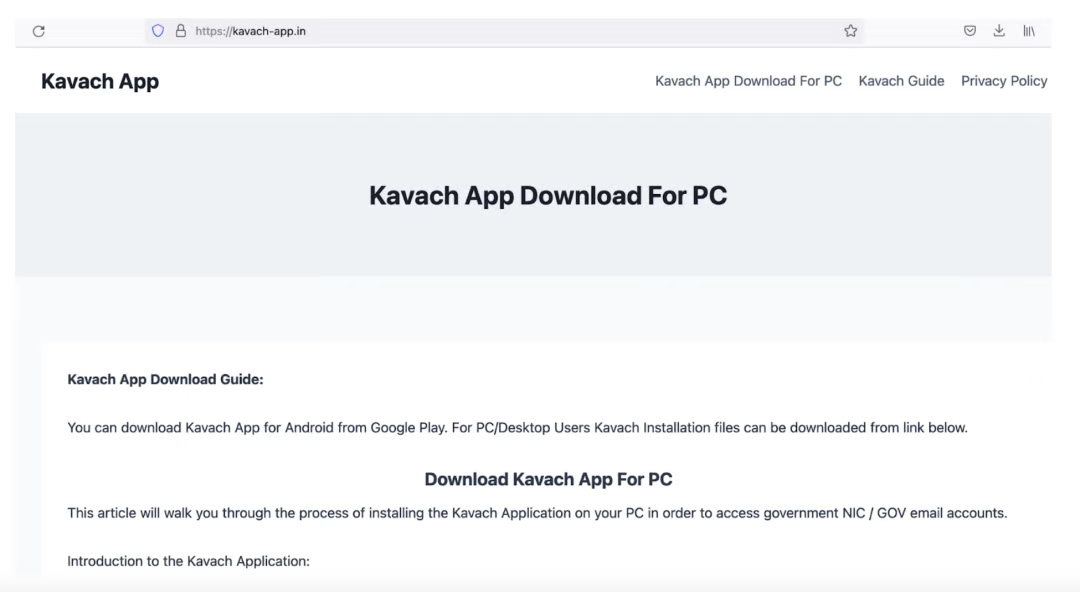
Task: Click the gray hero banner area
Action: pos(533,195)
